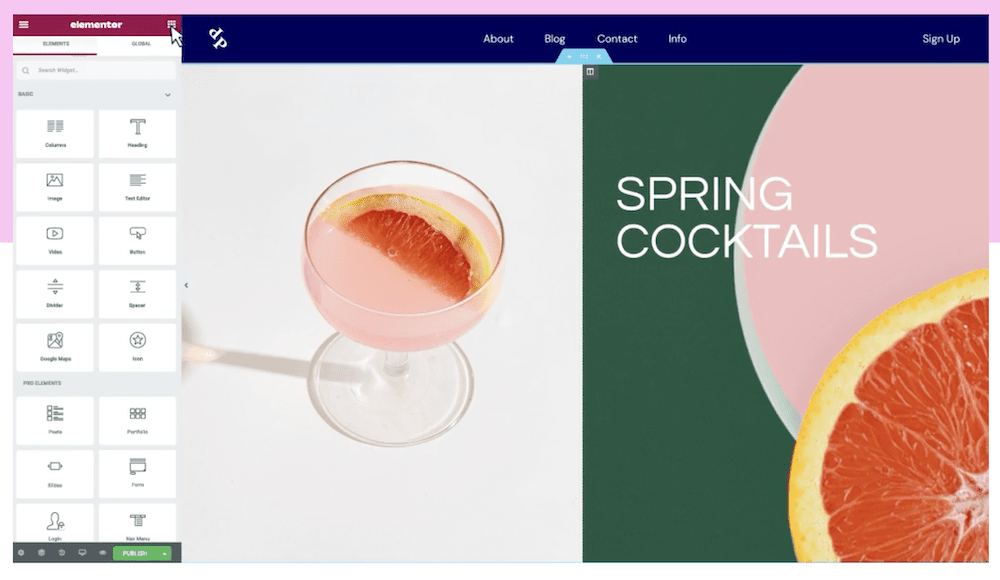The image size is (1000, 580).
Task: Choose the Image widget
Action: click(x=55, y=188)
